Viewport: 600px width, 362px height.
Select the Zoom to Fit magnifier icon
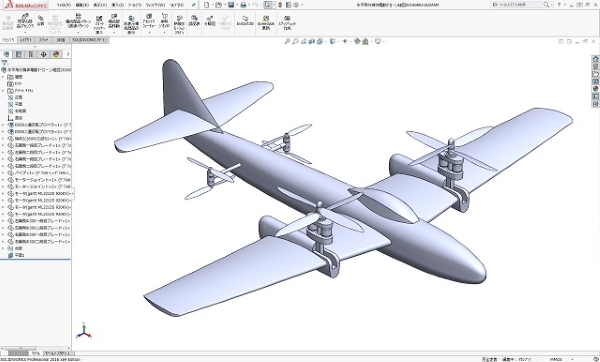287,41
